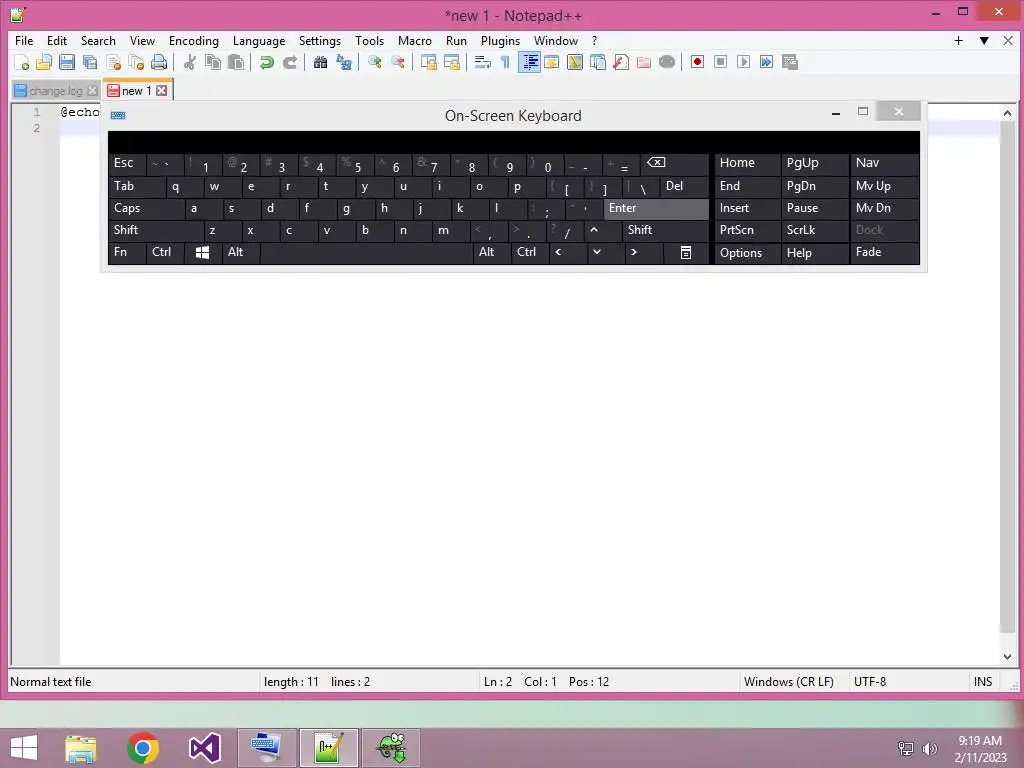This screenshot has height=768, width=1024.
Task: Undo last action green arrow
Action: pos(266,62)
